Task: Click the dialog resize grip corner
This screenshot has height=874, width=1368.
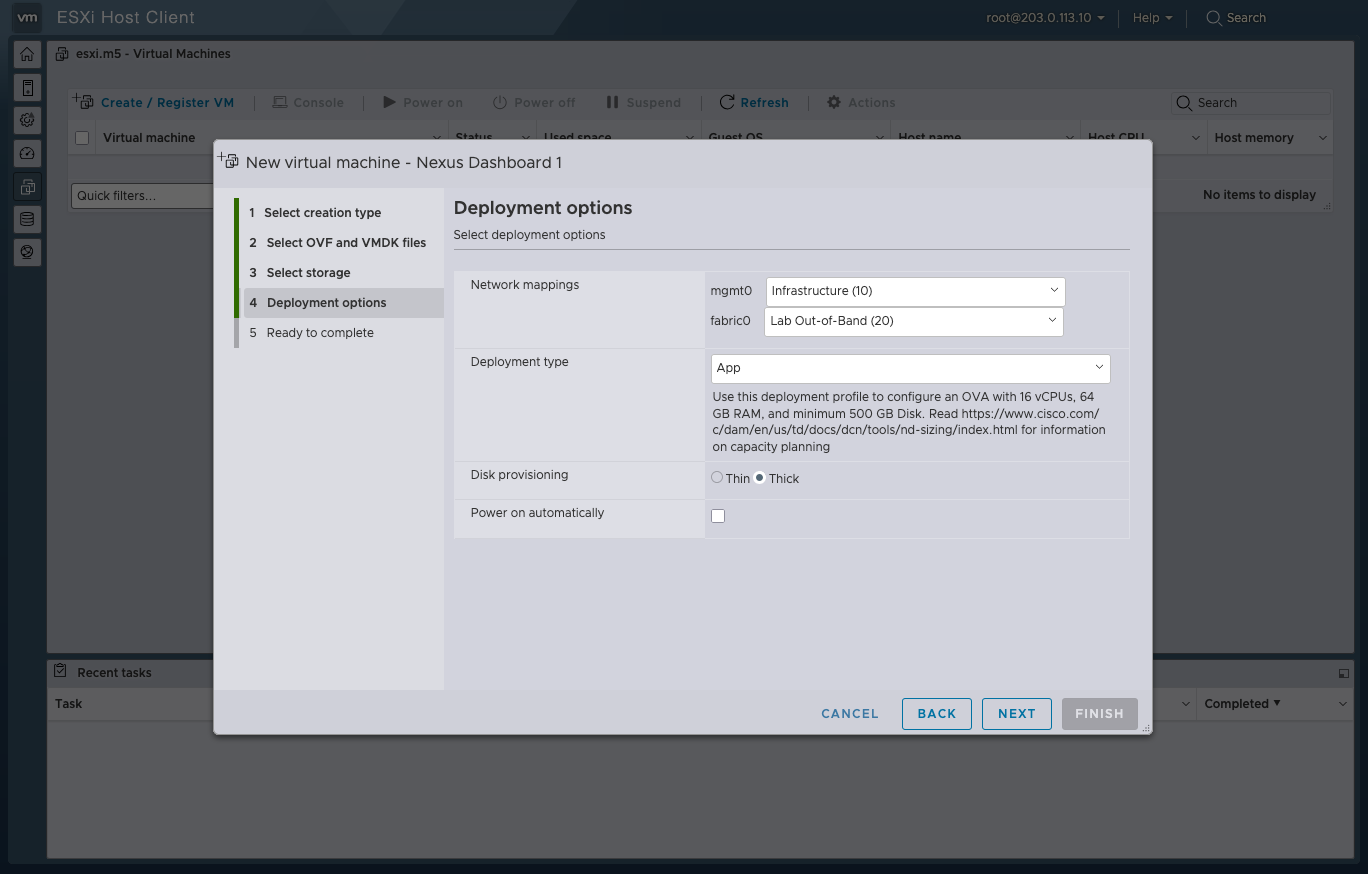Action: [1145, 728]
